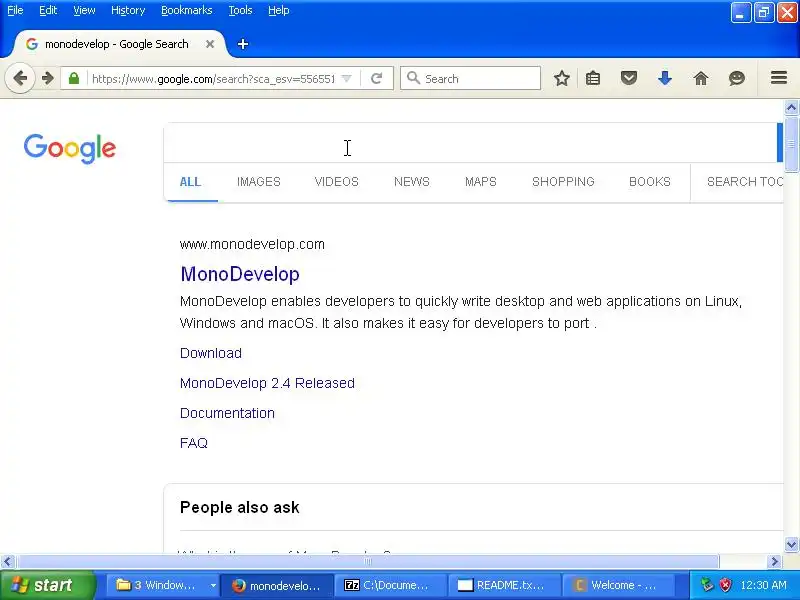Go back with the back arrow button

[20, 79]
